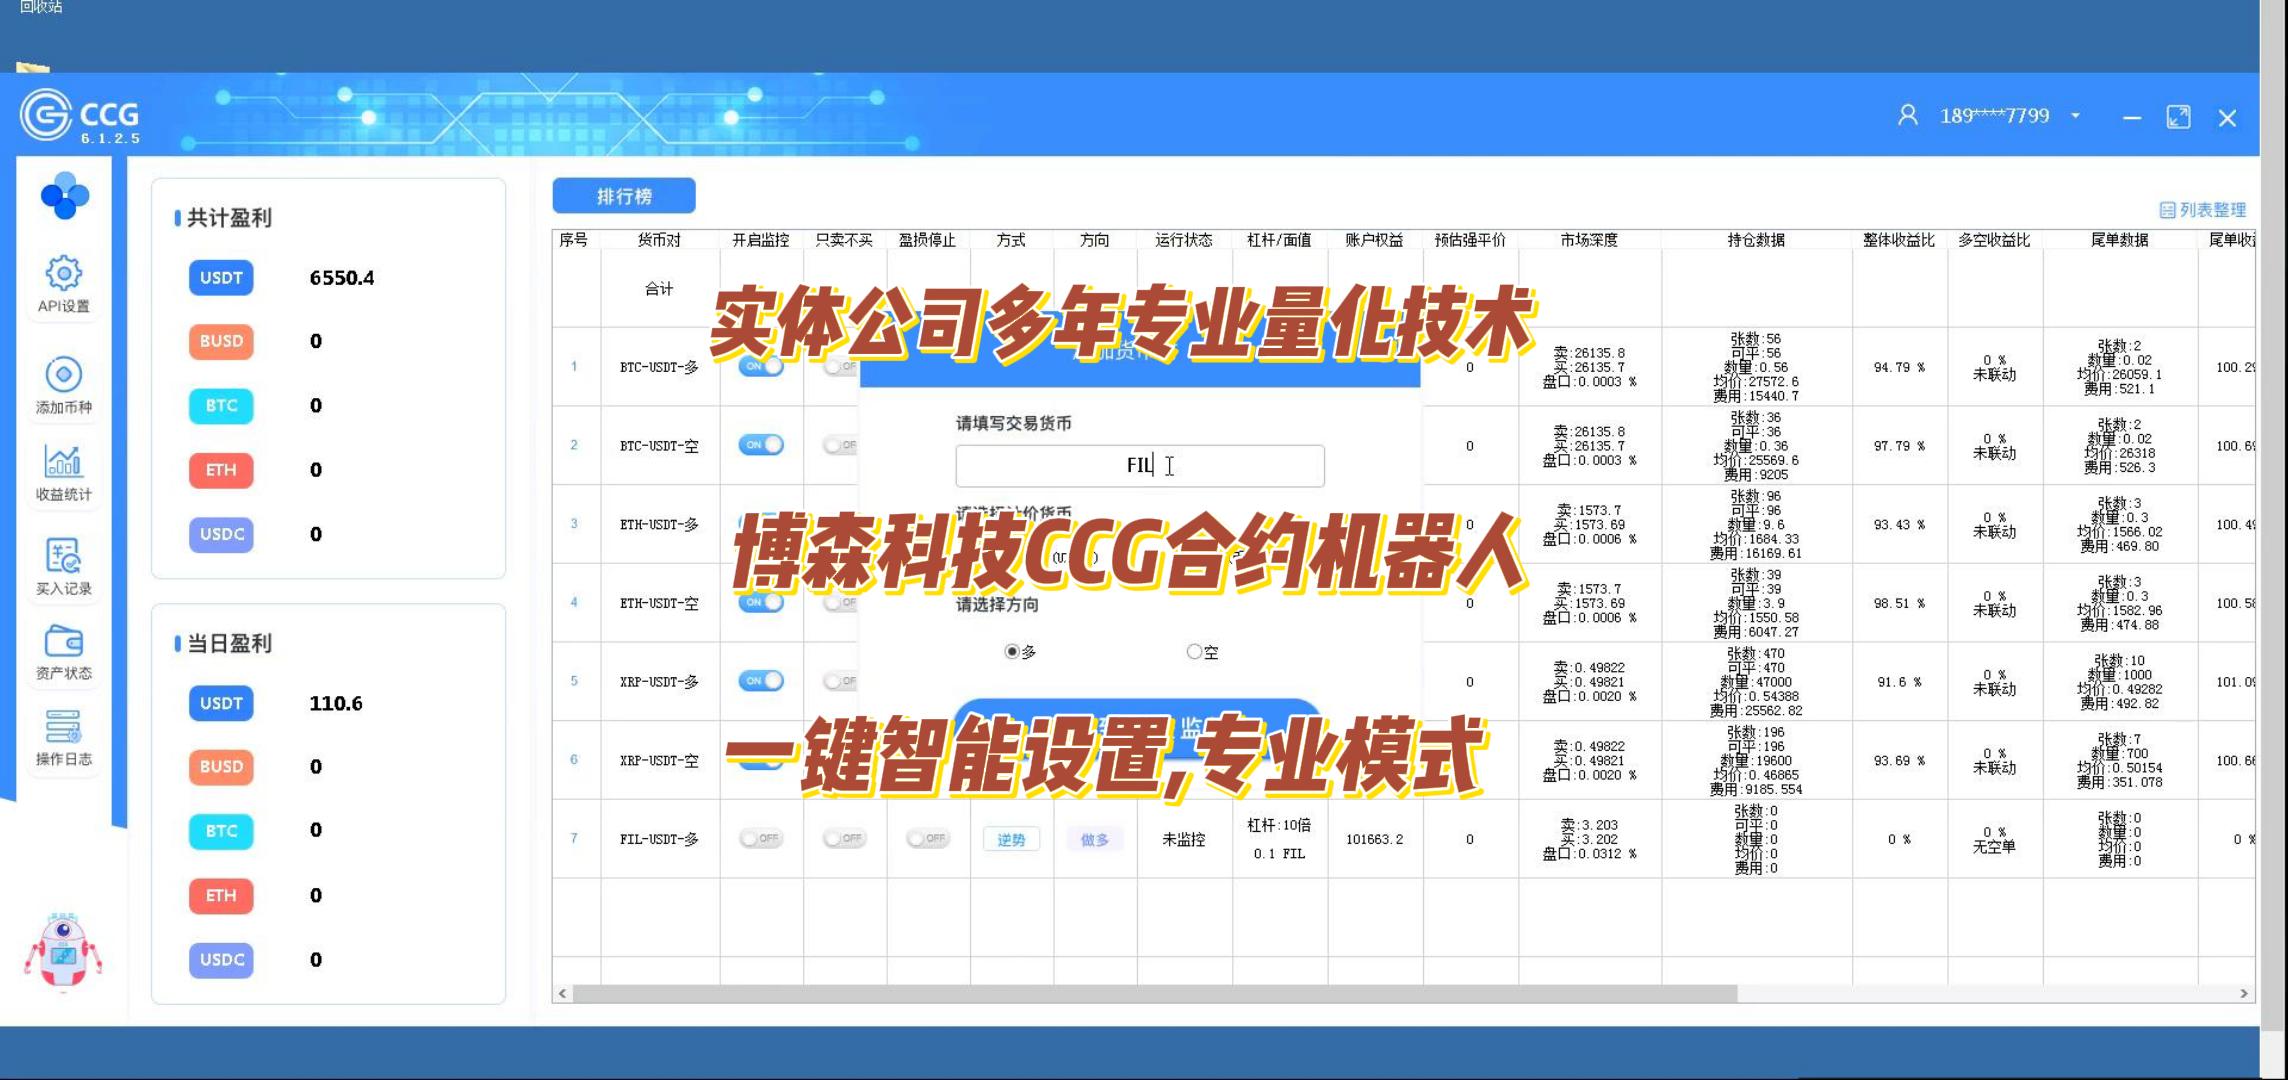Select the ETH-USDT-多 row name
The height and width of the screenshot is (1080, 2288).
pos(659,524)
